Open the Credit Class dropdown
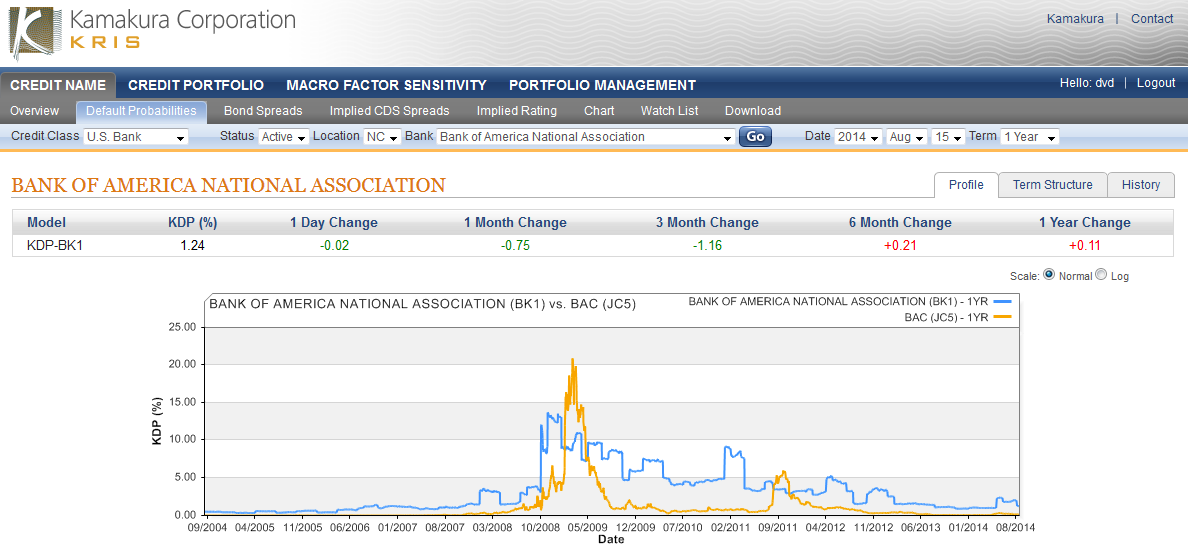This screenshot has width=1188, height=556. 135,137
